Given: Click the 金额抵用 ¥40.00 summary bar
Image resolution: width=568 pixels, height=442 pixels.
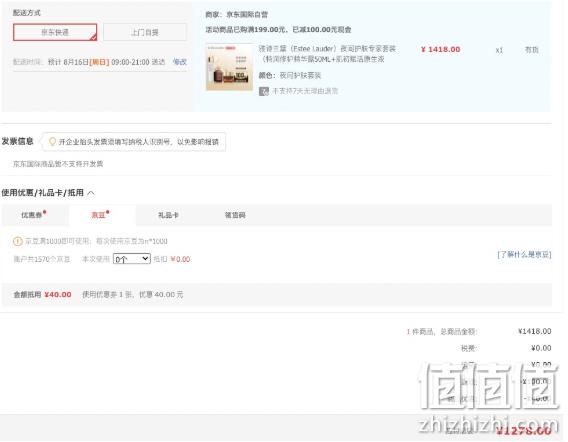Looking at the screenshot, I should tap(277, 295).
